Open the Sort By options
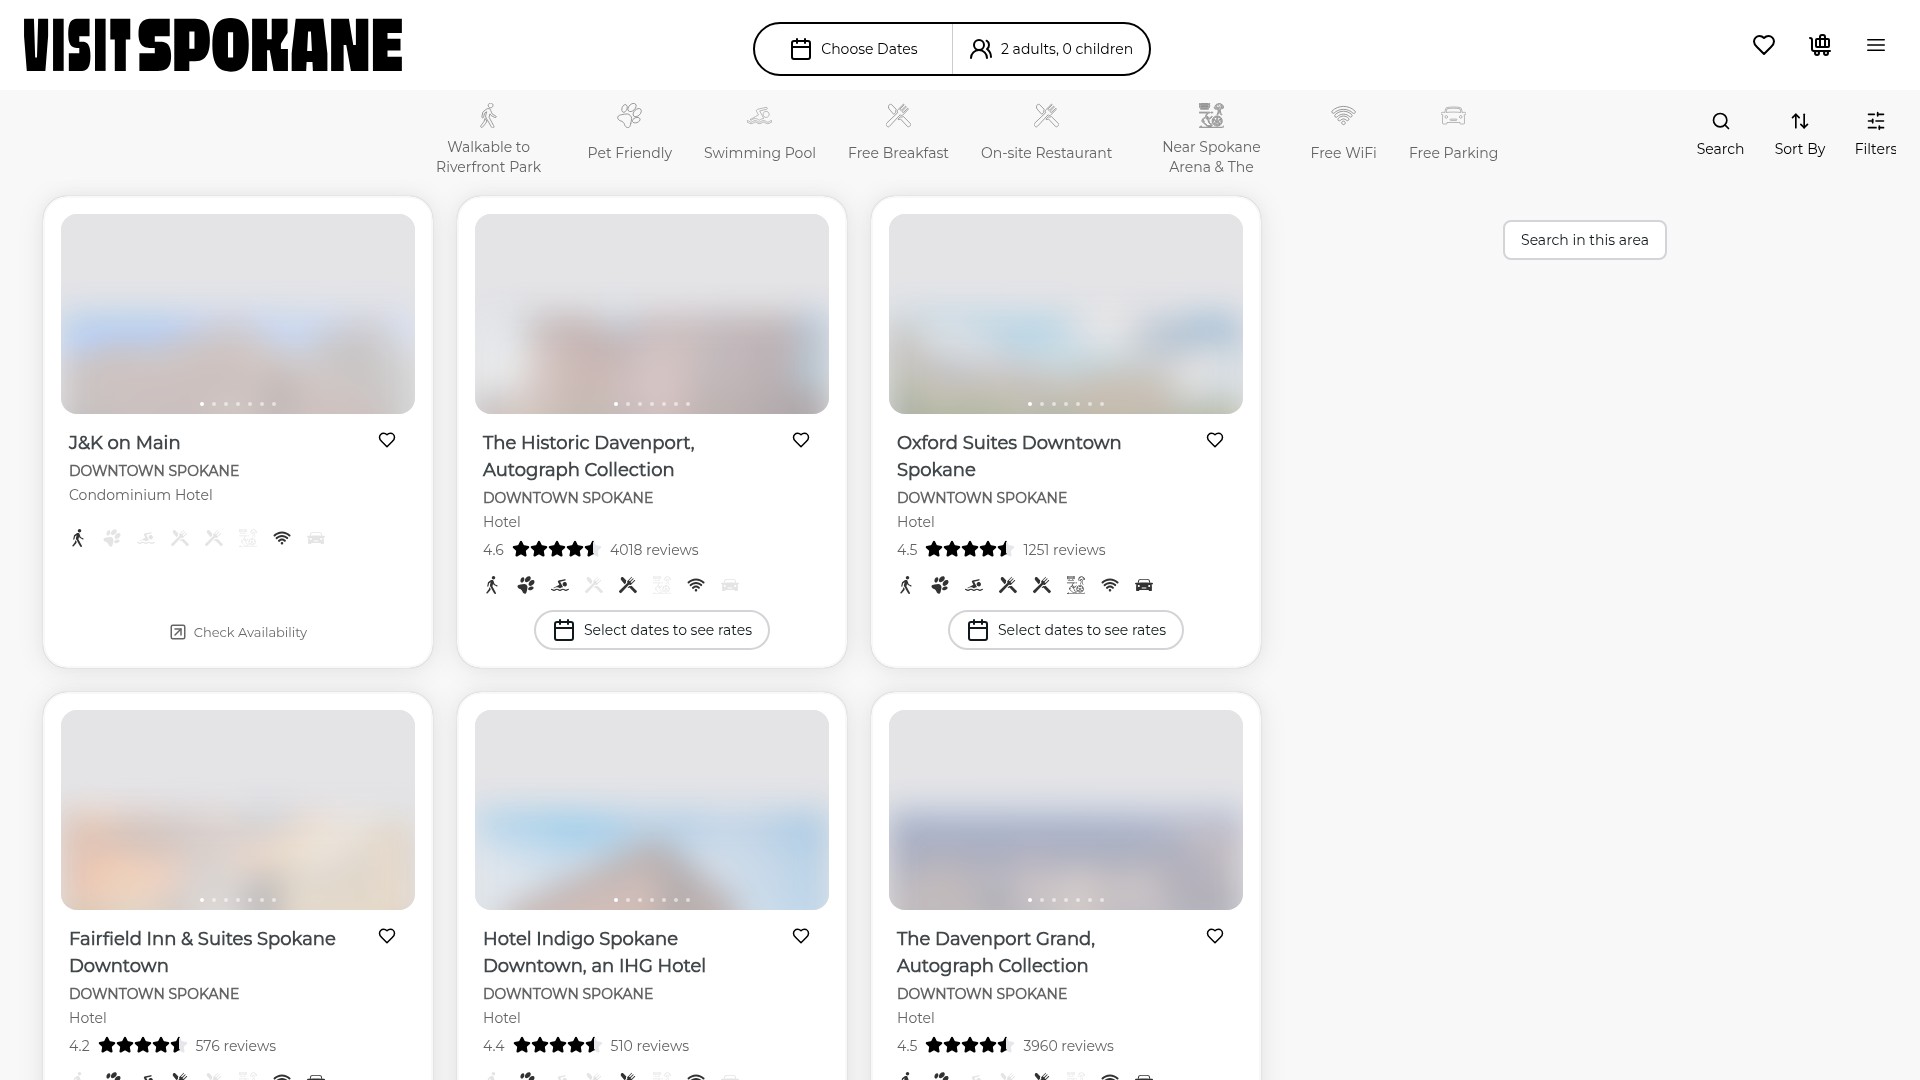This screenshot has width=1920, height=1080. pos(1800,134)
